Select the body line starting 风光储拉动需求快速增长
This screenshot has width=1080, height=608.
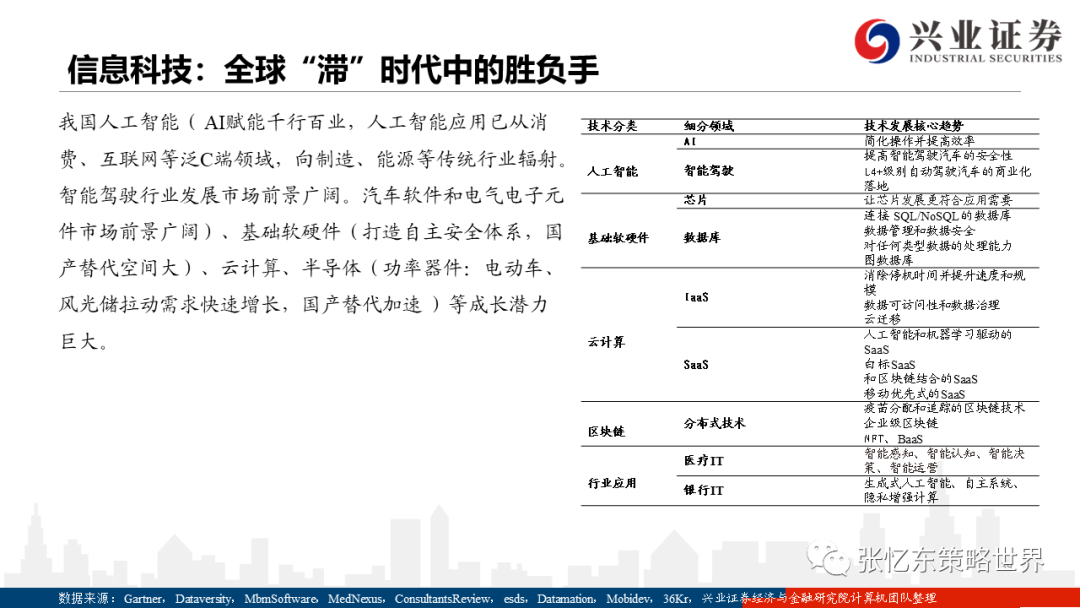[x=304, y=304]
